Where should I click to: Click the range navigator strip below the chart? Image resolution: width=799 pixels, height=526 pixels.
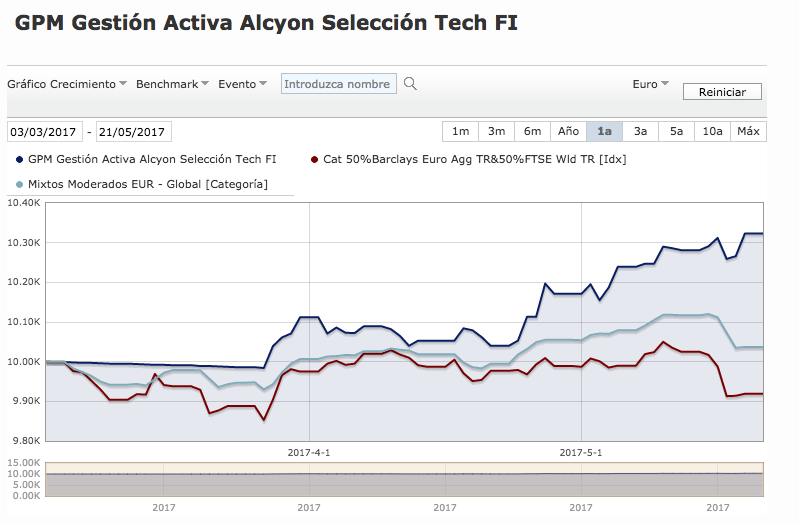click(404, 479)
